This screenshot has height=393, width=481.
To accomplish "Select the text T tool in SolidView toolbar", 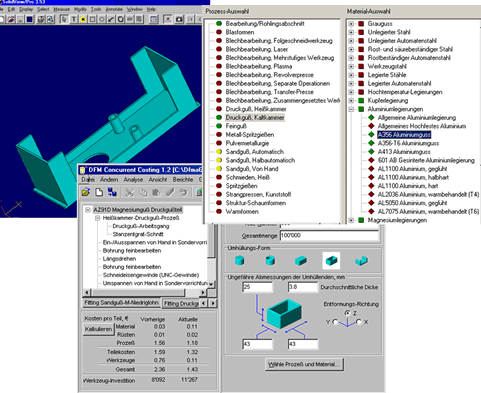I will 74,19.
